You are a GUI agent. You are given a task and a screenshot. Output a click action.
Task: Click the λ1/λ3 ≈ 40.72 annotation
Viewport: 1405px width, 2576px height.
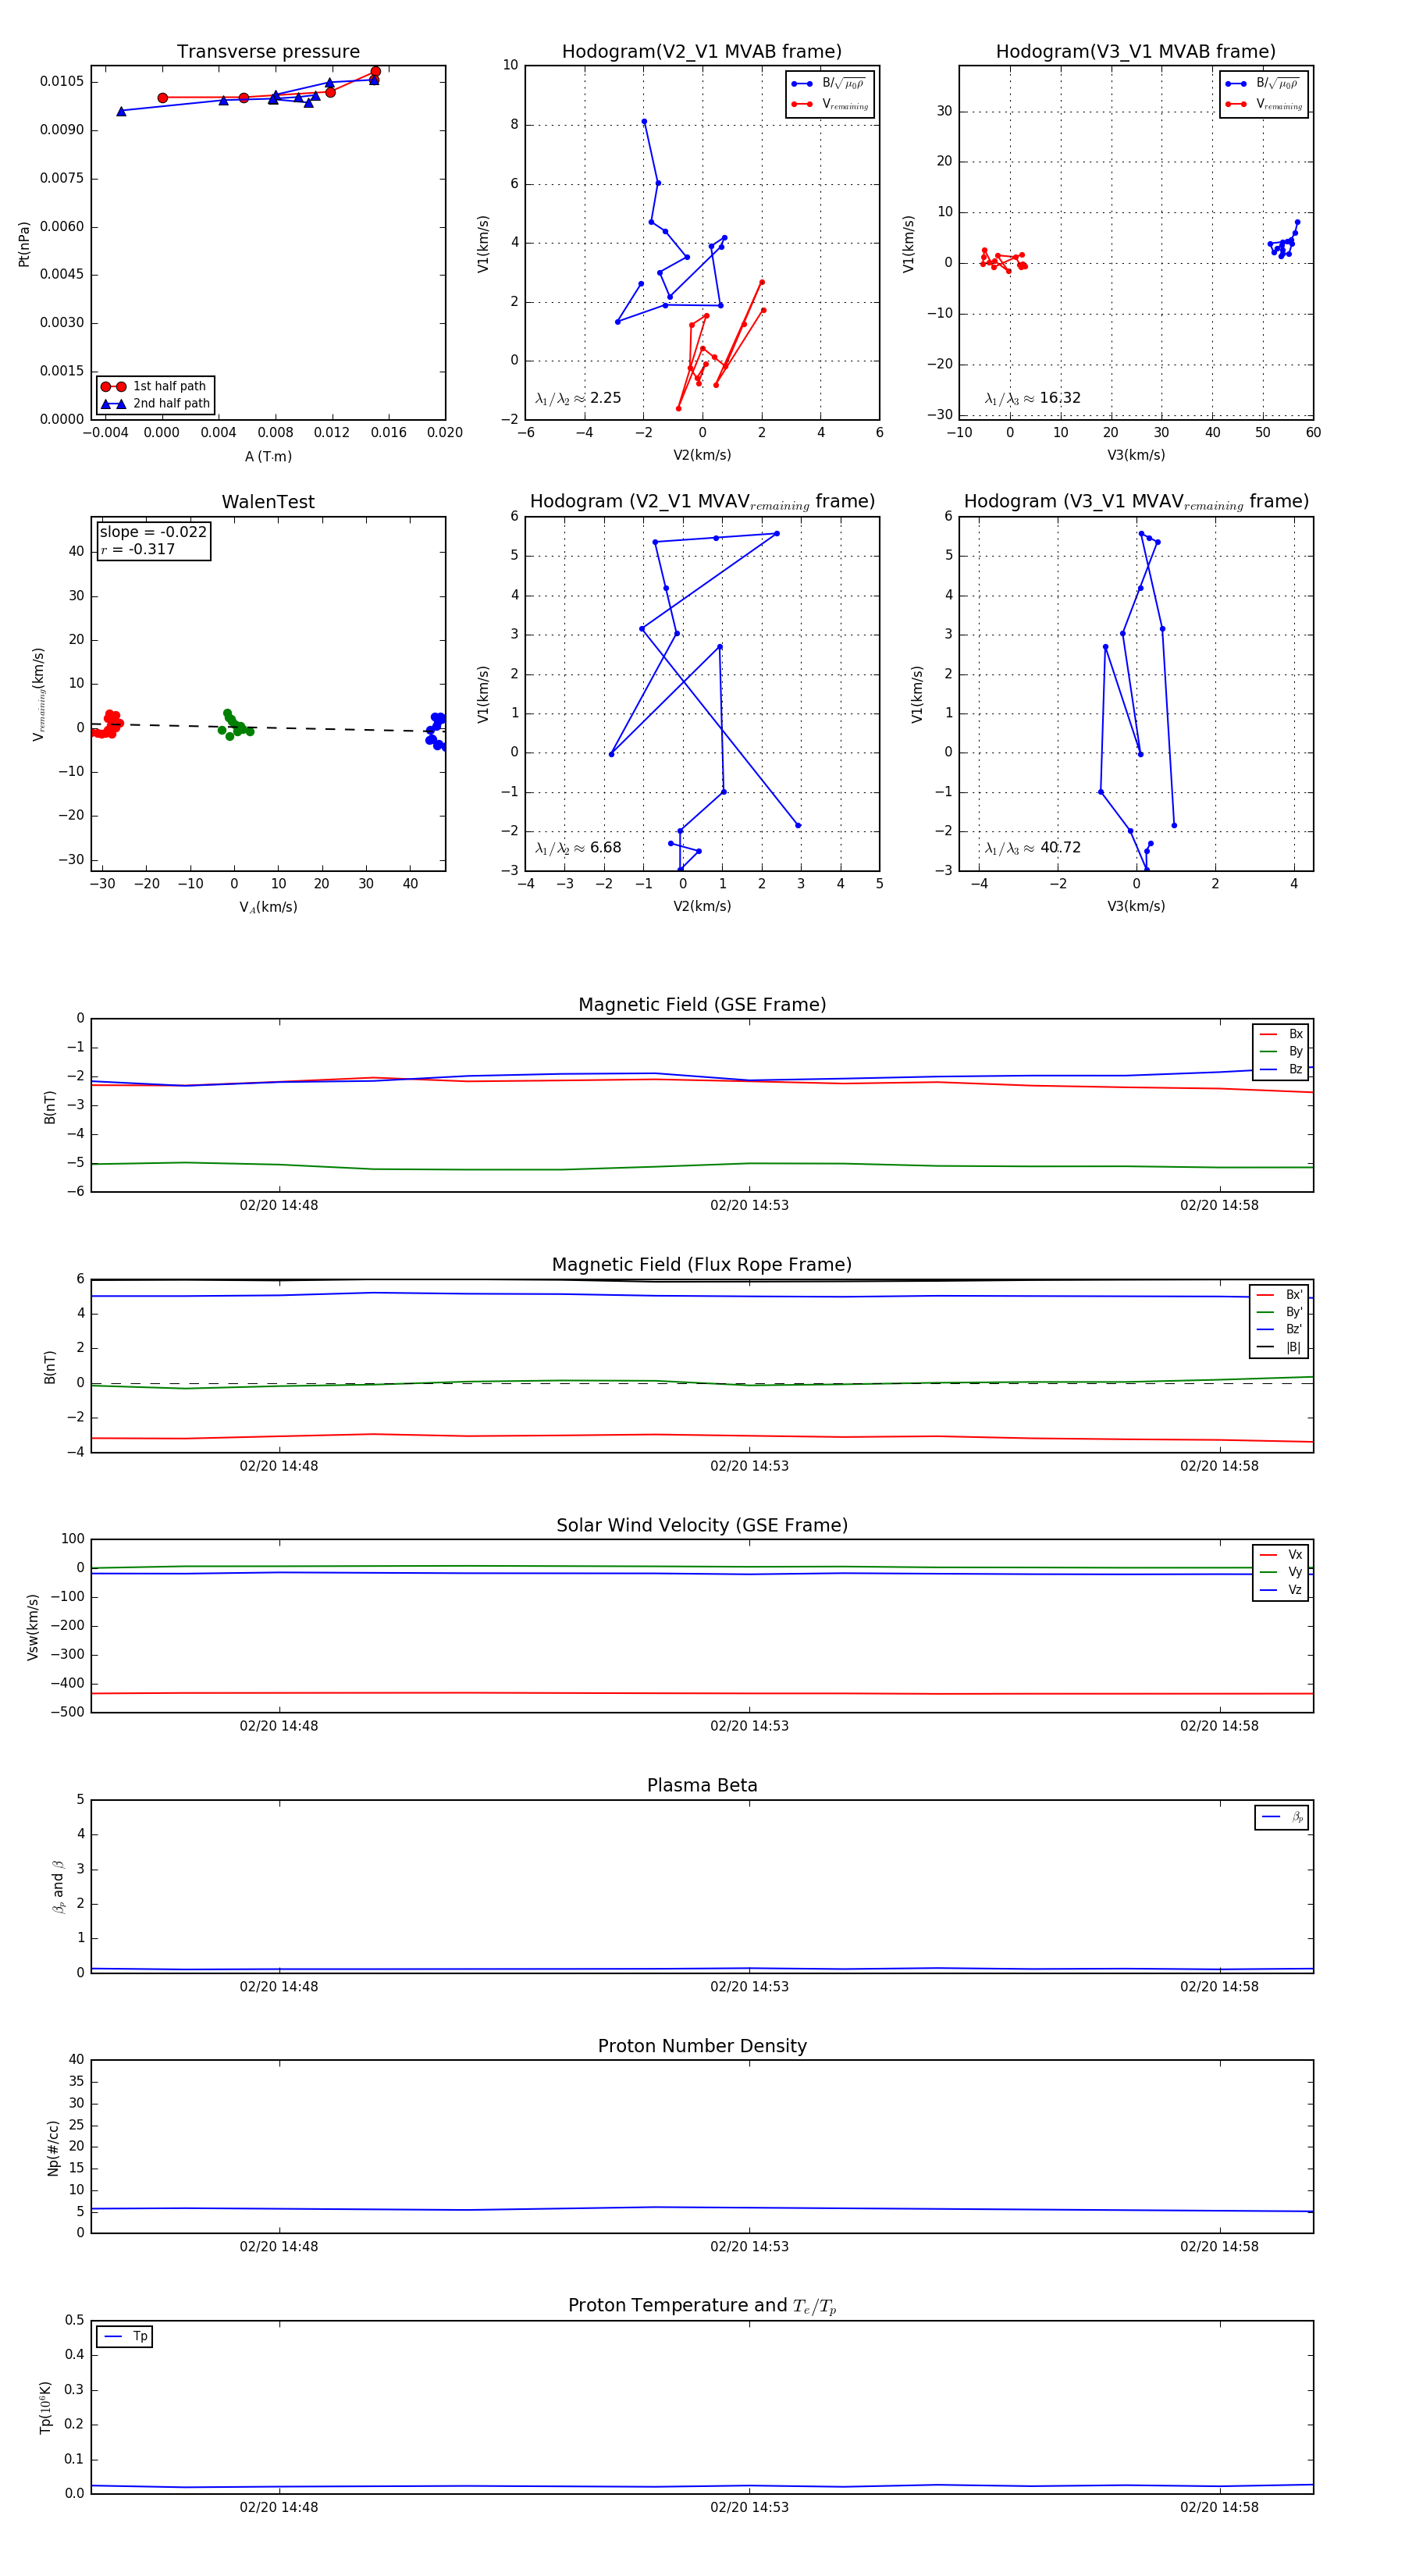coord(1032,848)
